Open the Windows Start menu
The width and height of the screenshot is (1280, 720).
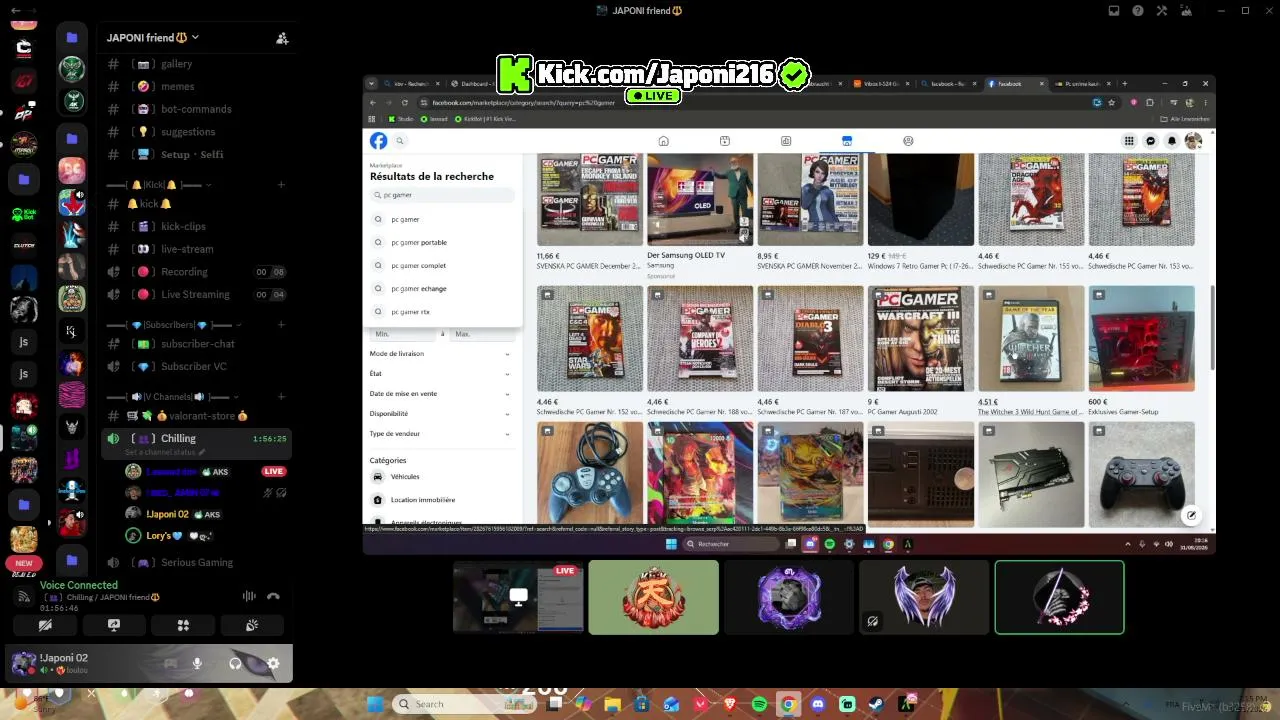click(375, 704)
